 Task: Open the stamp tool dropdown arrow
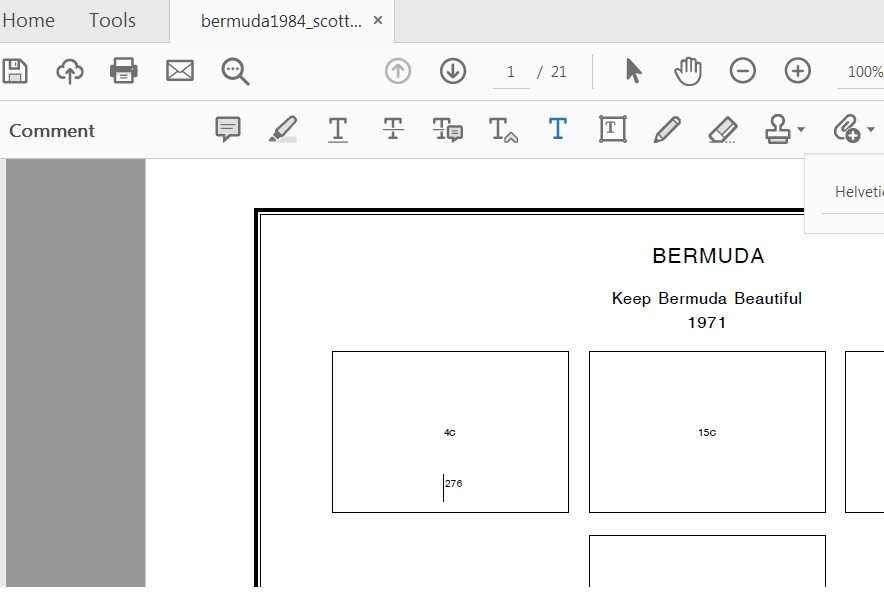[801, 131]
